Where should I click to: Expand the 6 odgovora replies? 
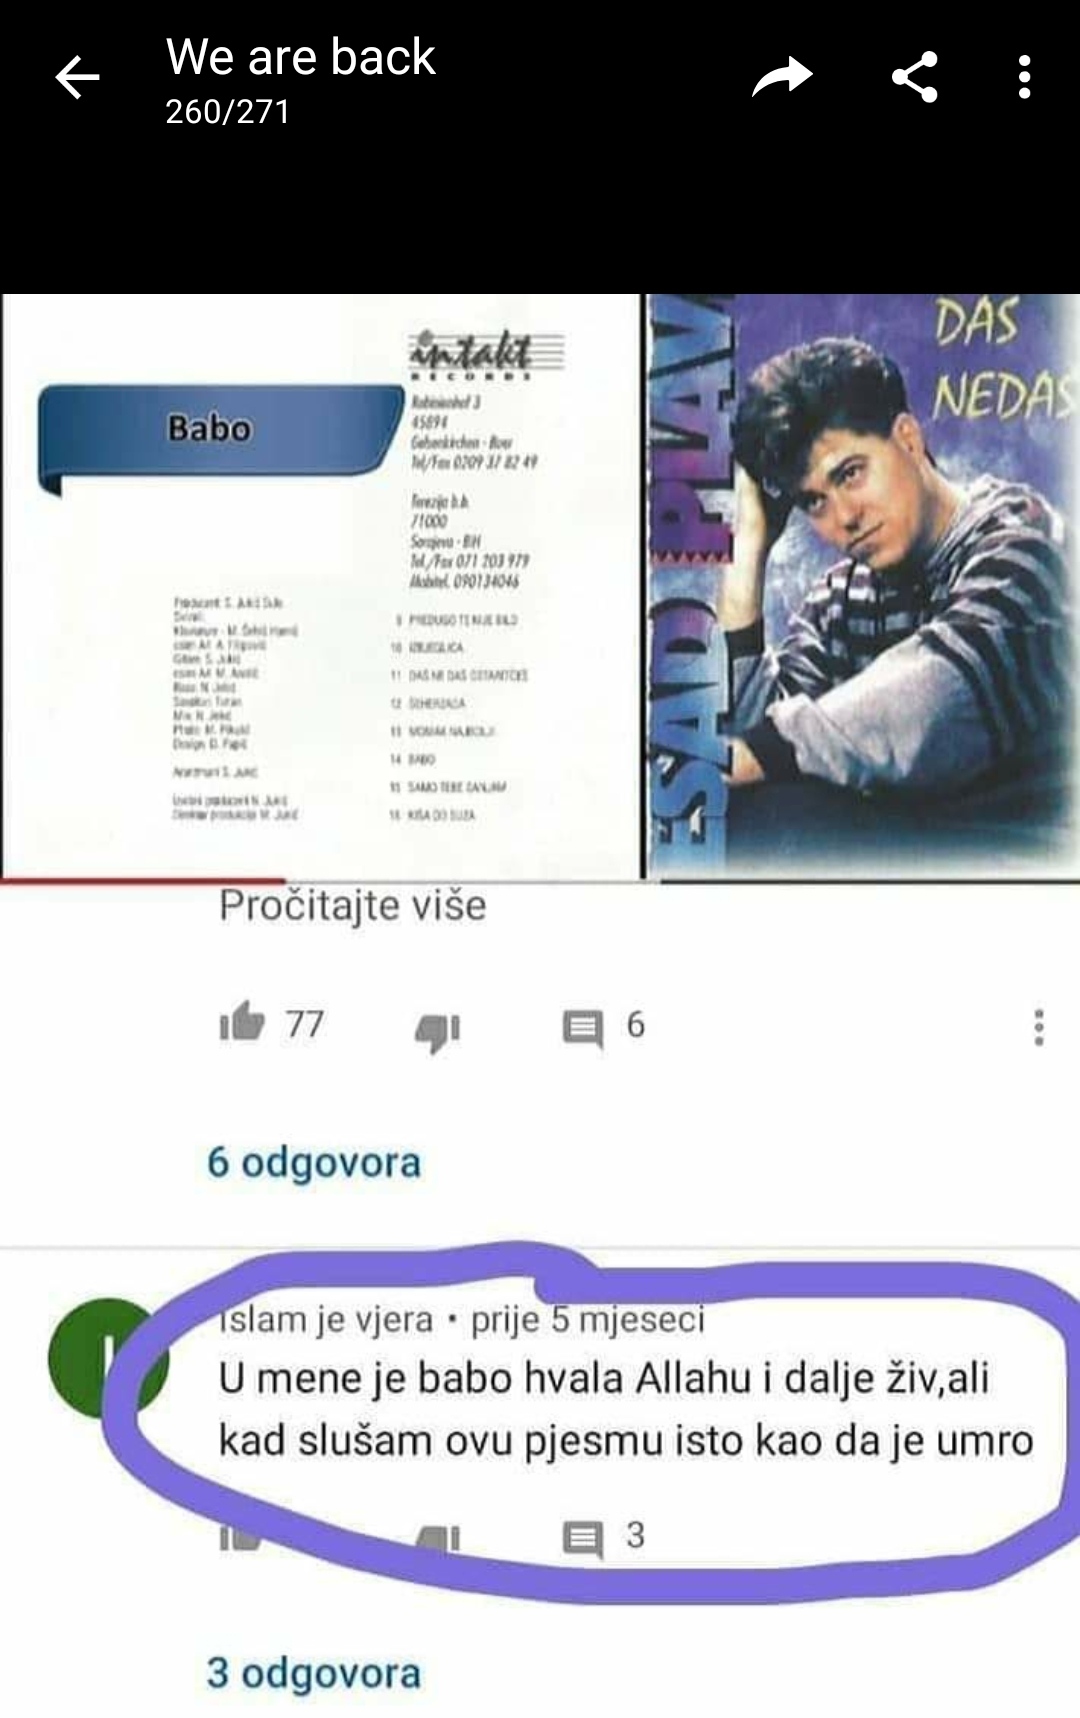314,1163
